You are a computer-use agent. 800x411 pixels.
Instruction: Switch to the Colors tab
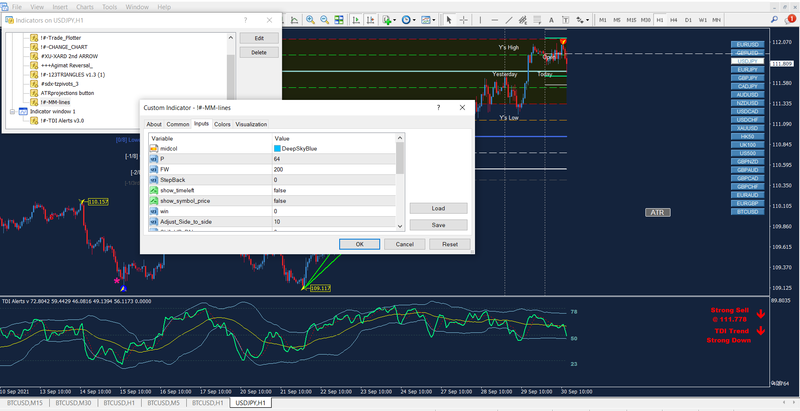[x=222, y=124]
